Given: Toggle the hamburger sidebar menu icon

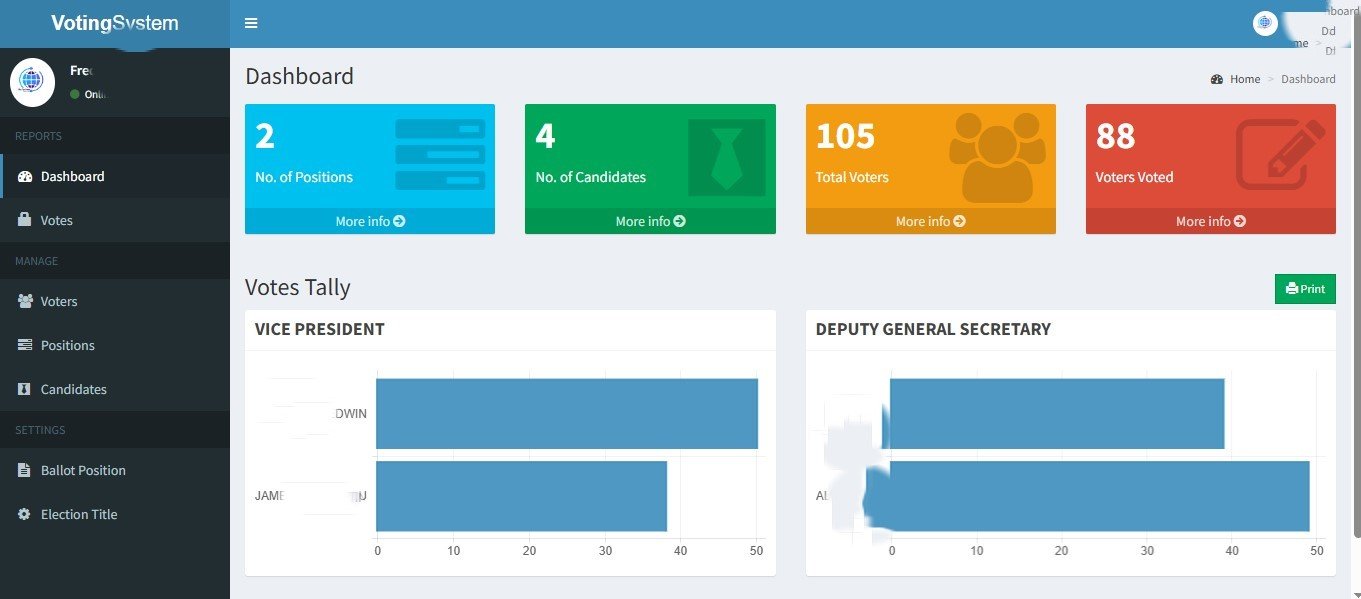Looking at the screenshot, I should coord(251,23).
